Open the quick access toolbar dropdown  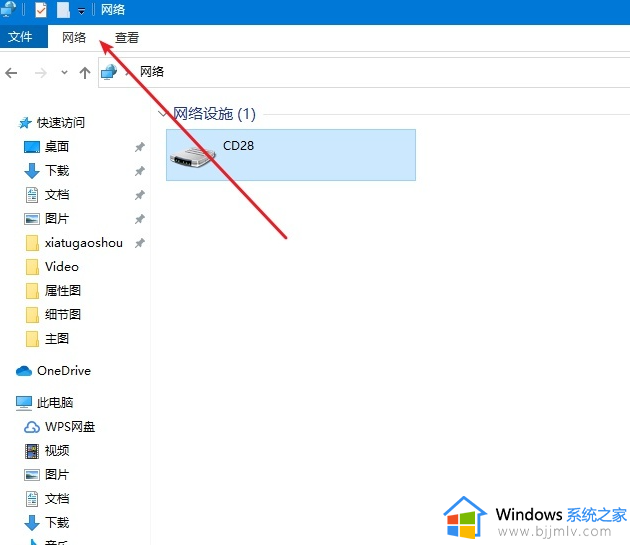pos(81,11)
